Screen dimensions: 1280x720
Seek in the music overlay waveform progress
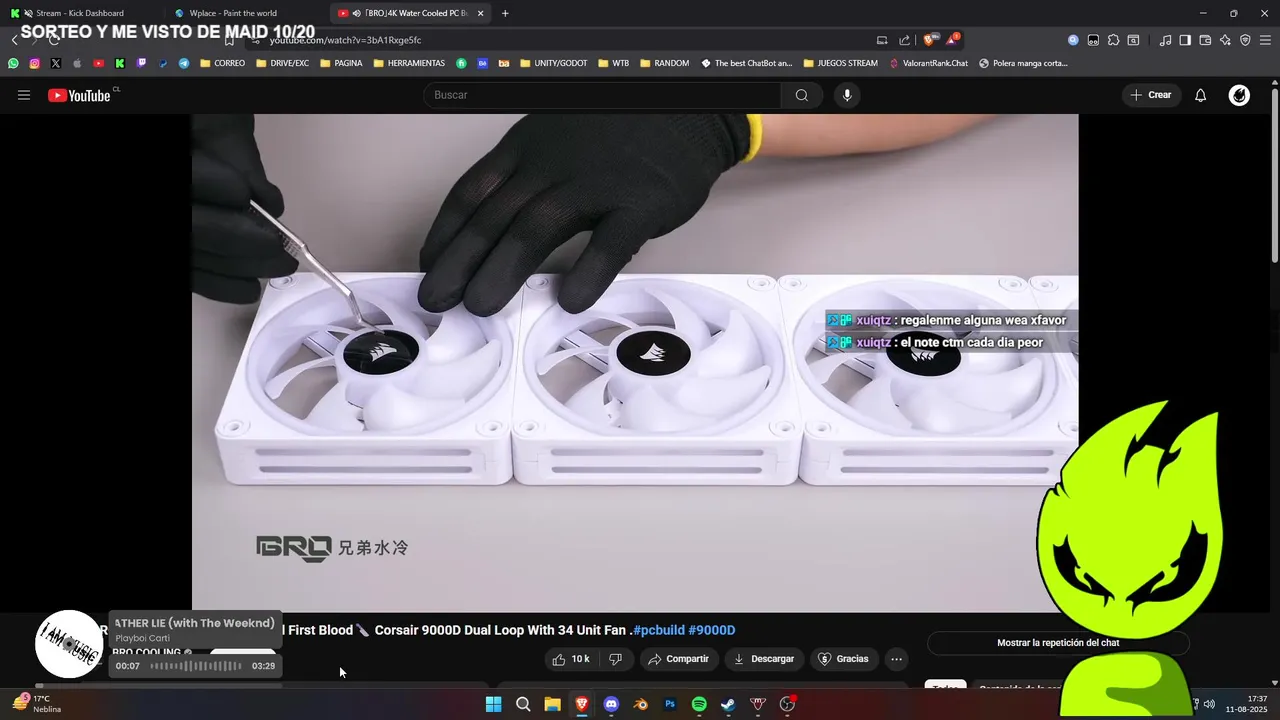pos(196,666)
